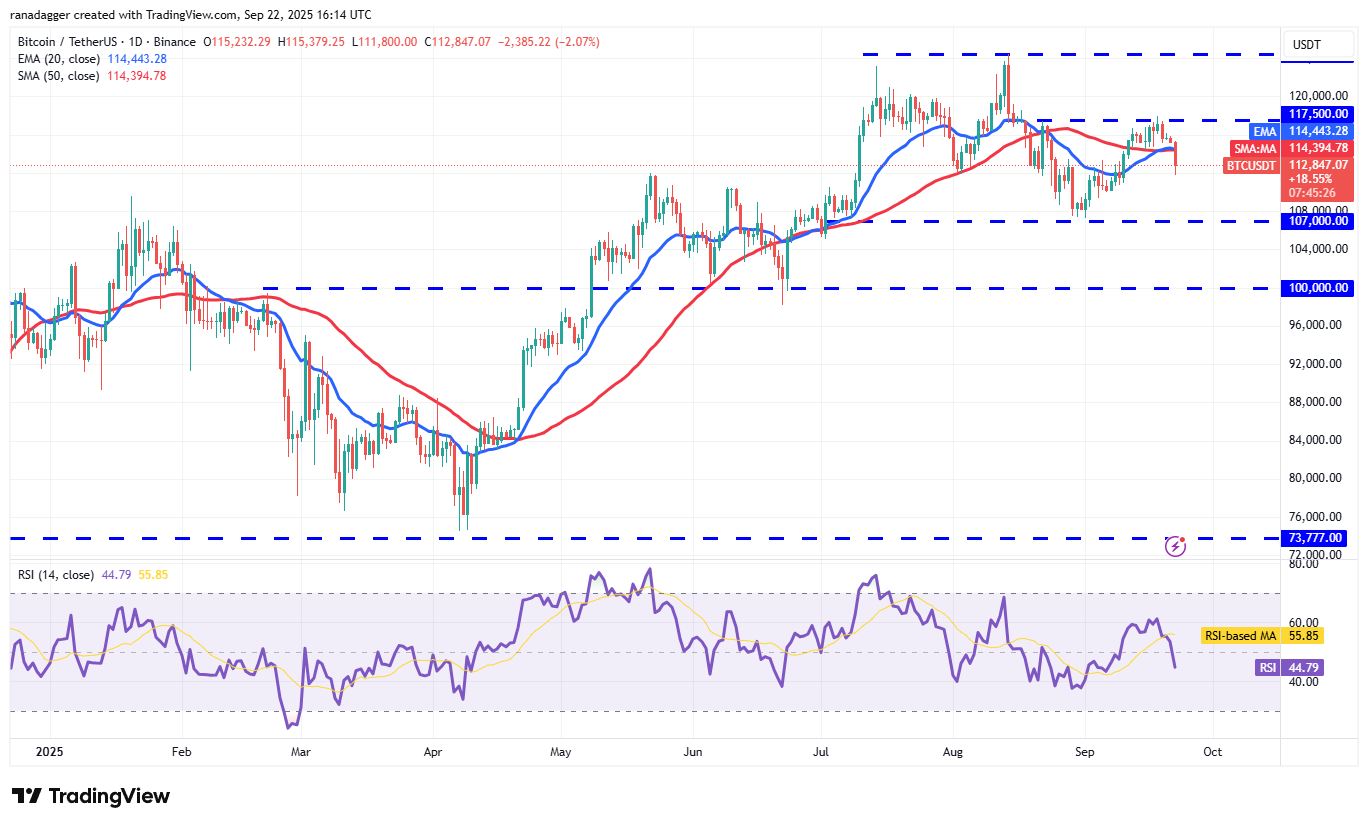Click the 107,000.00 blue price flag
This screenshot has height=826, width=1368.
click(x=1317, y=221)
